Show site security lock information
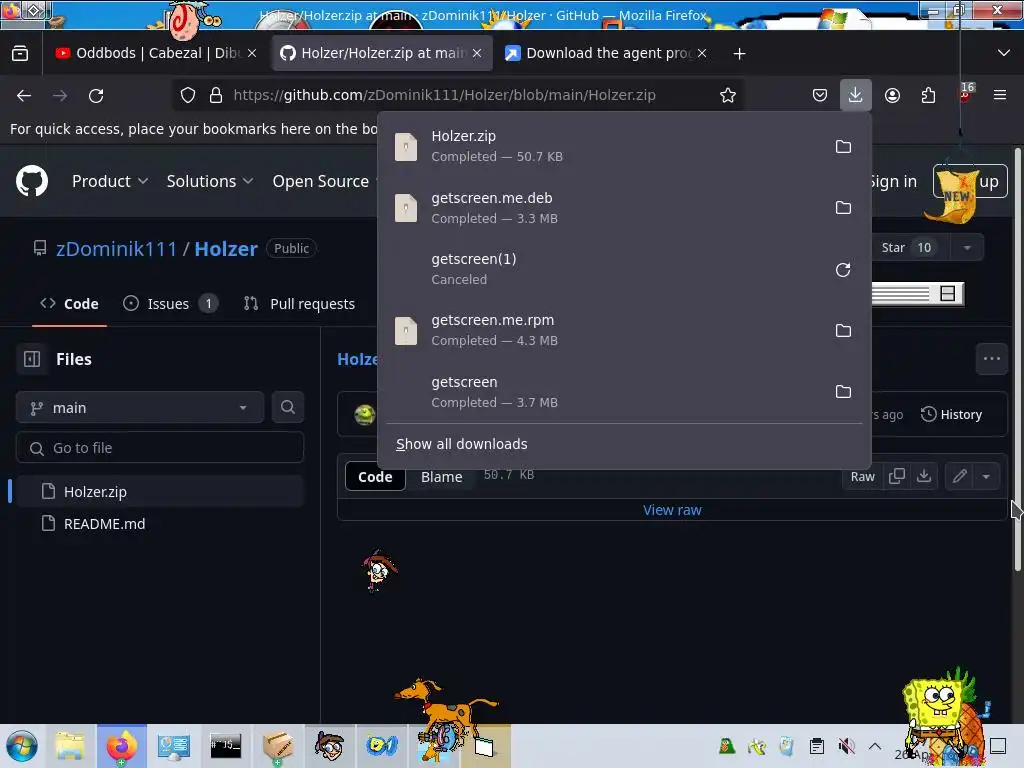The image size is (1024, 768). (216, 95)
